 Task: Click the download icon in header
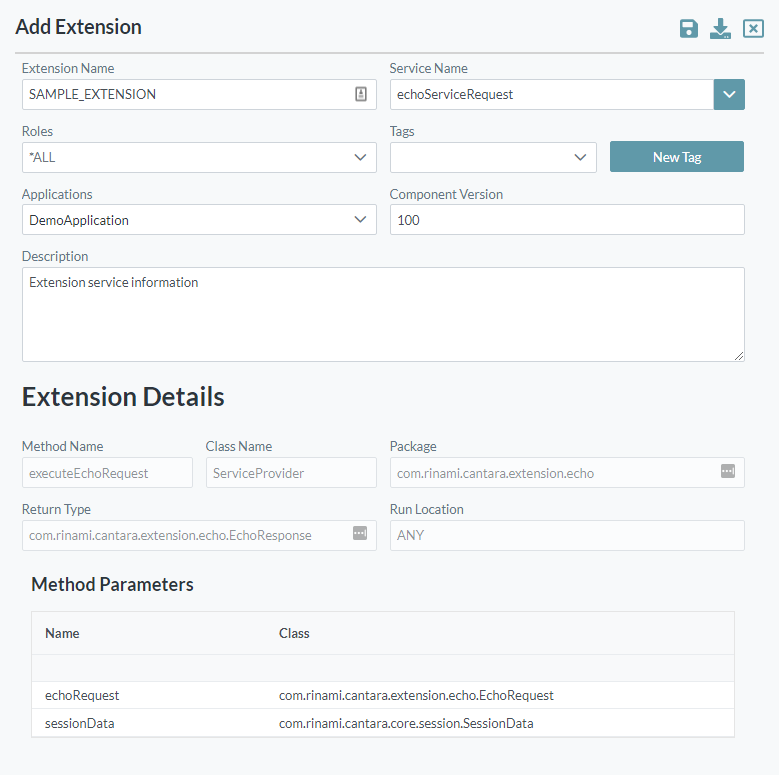pos(720,29)
